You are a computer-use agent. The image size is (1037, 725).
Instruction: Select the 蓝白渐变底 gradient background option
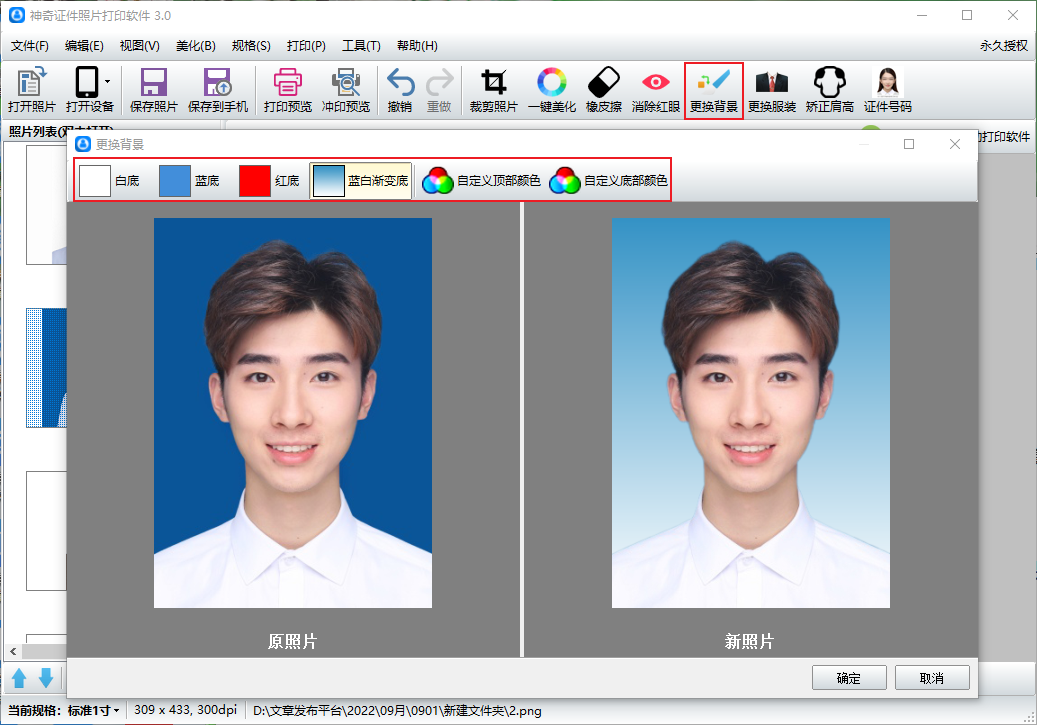coord(361,181)
